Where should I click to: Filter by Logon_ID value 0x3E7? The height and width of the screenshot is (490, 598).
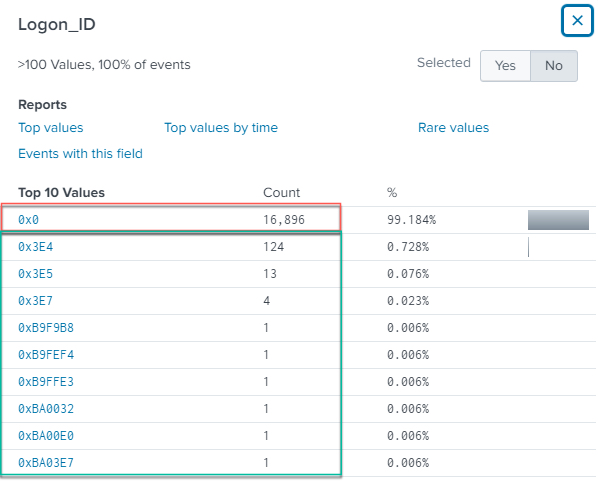coord(35,301)
